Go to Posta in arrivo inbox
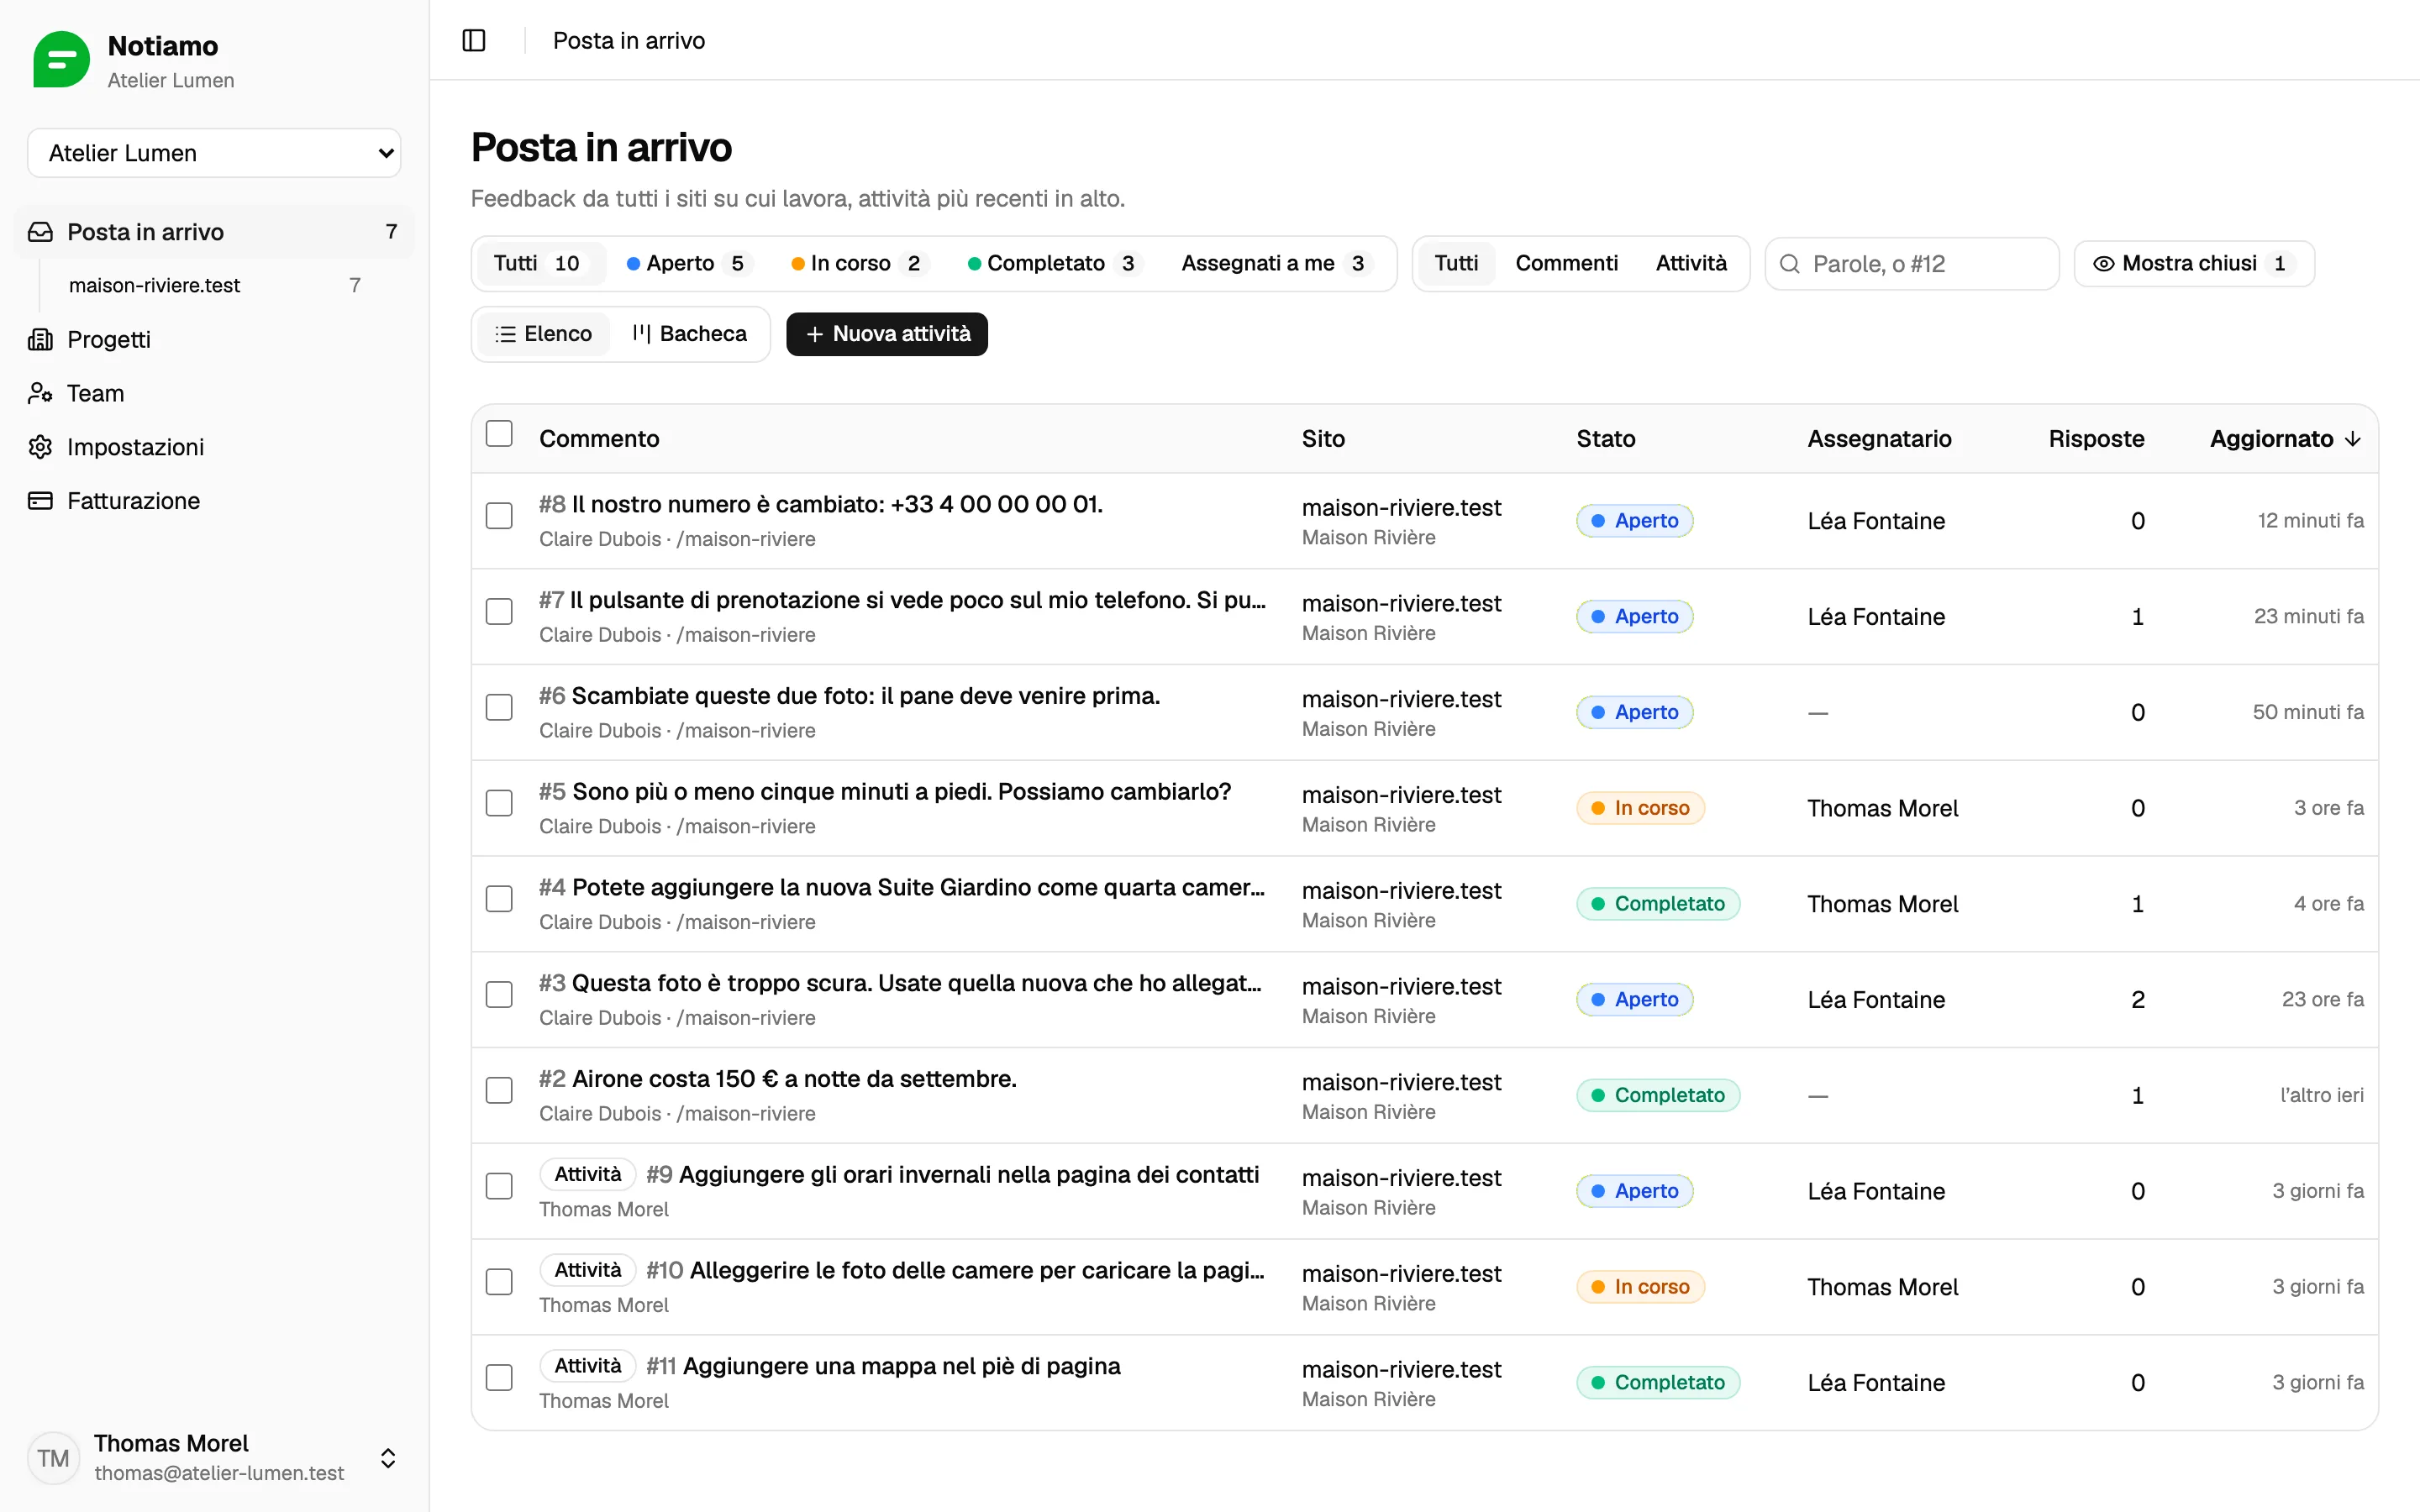The height and width of the screenshot is (1512, 2420). [x=214, y=232]
